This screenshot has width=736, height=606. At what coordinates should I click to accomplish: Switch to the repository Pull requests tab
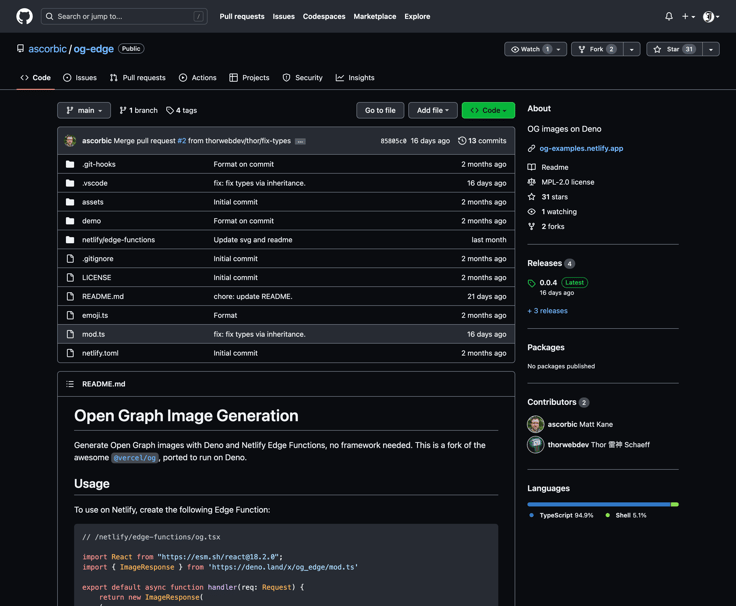click(x=138, y=78)
